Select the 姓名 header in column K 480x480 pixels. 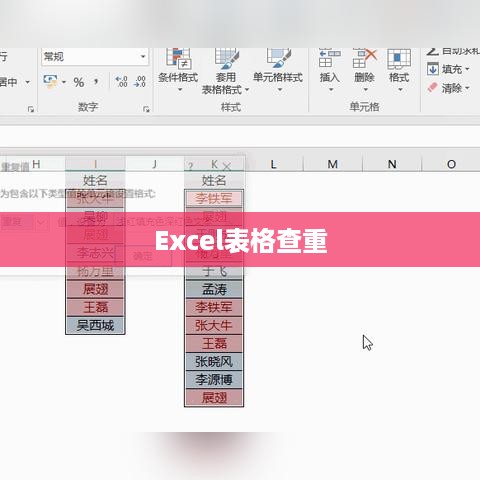point(214,180)
